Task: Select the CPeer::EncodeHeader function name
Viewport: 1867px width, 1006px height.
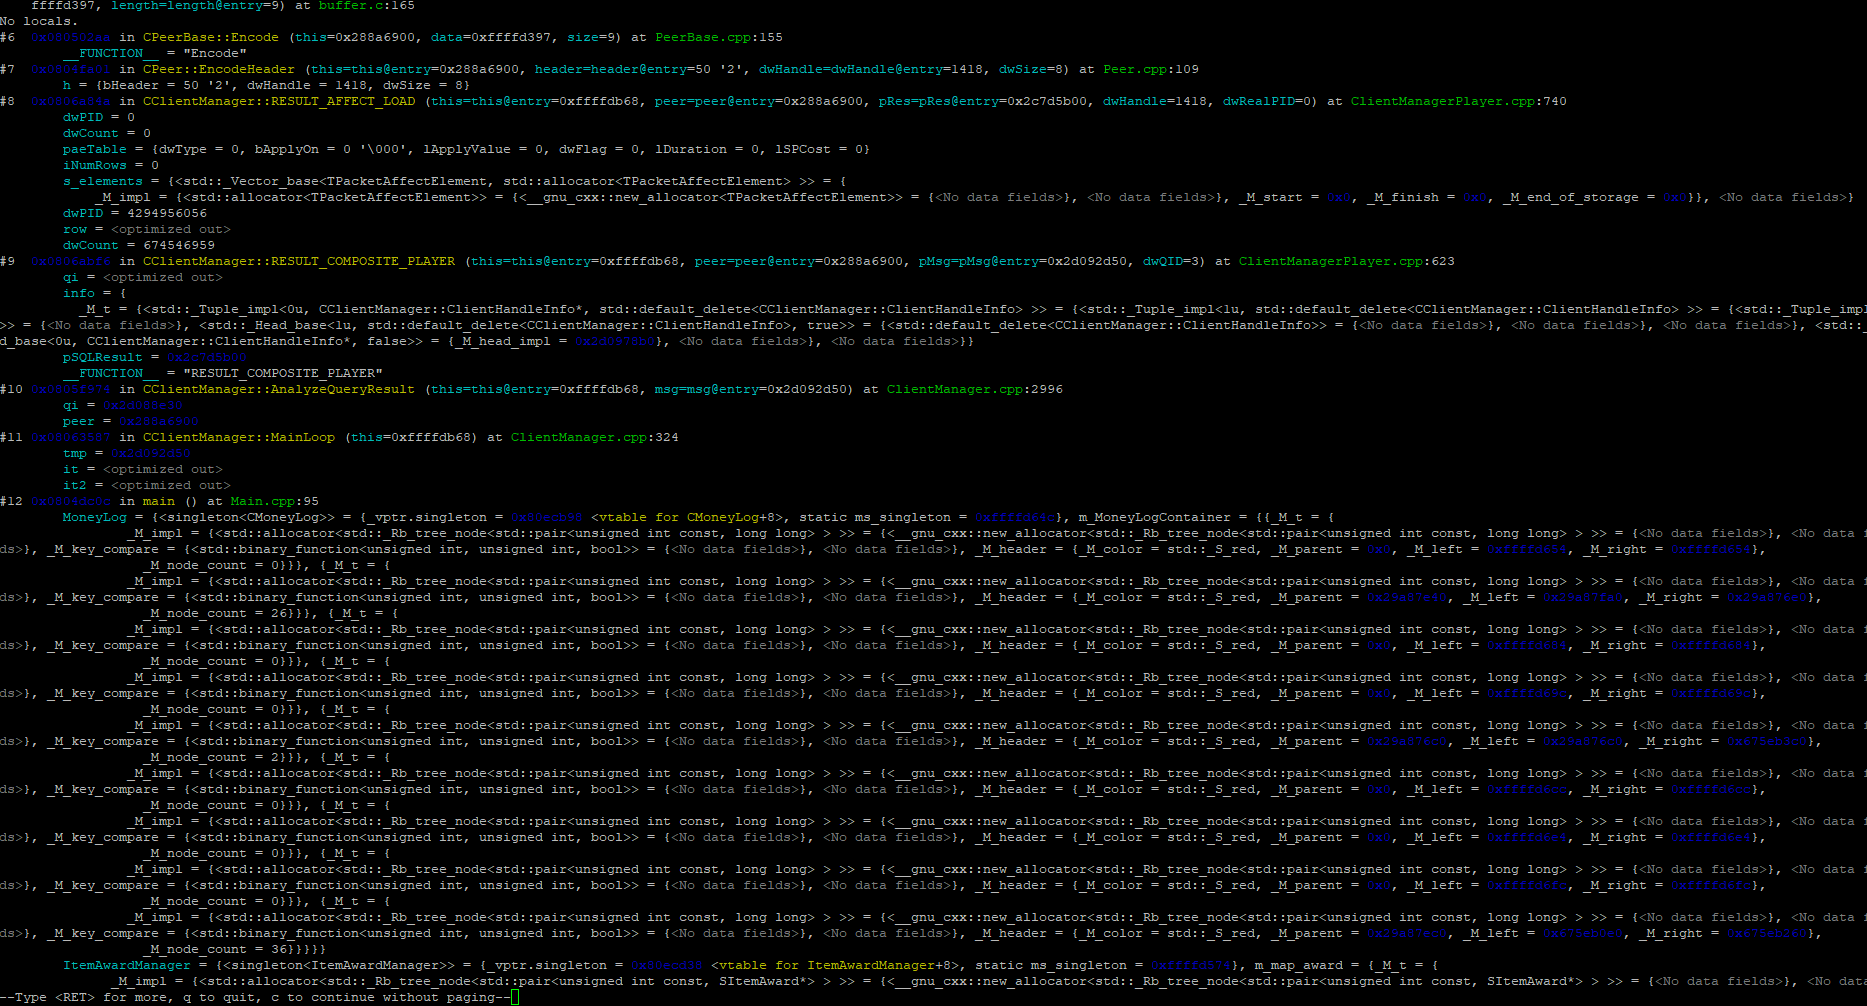Action: tap(218, 69)
